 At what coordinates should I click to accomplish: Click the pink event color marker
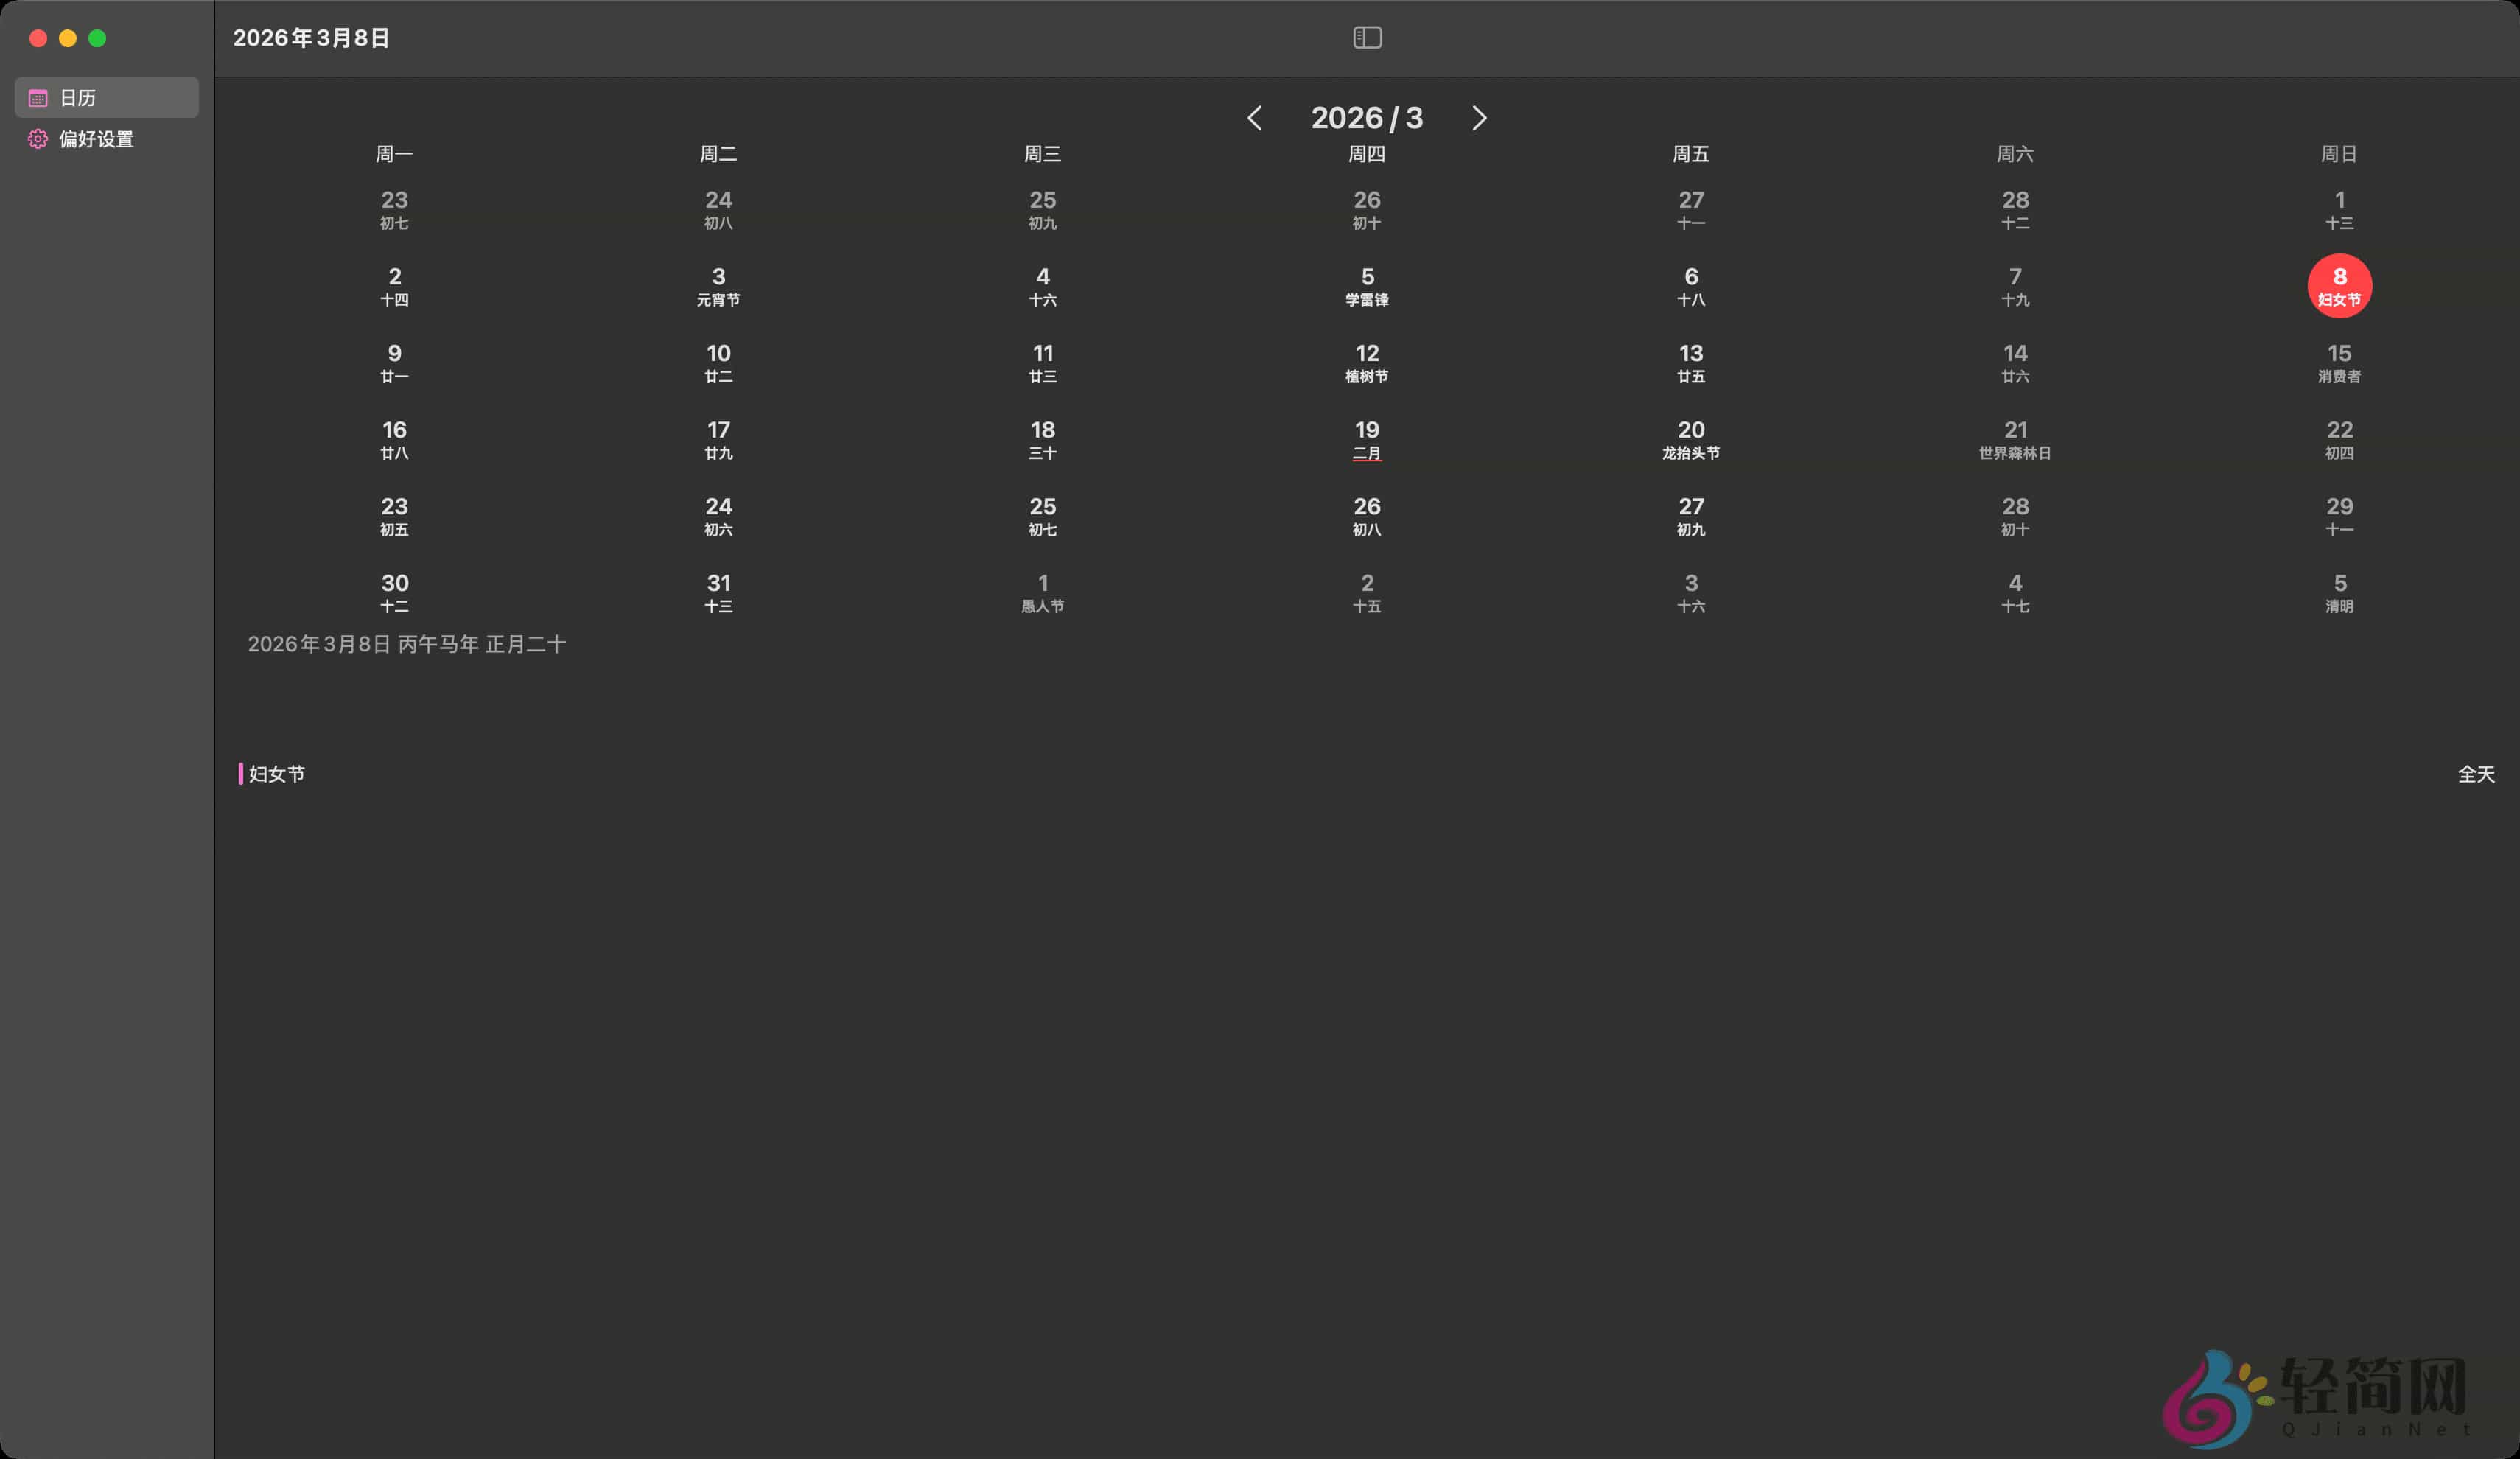241,773
